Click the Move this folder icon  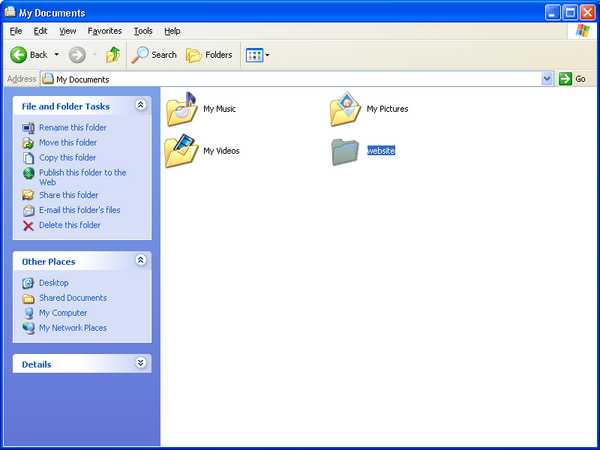coord(28,143)
